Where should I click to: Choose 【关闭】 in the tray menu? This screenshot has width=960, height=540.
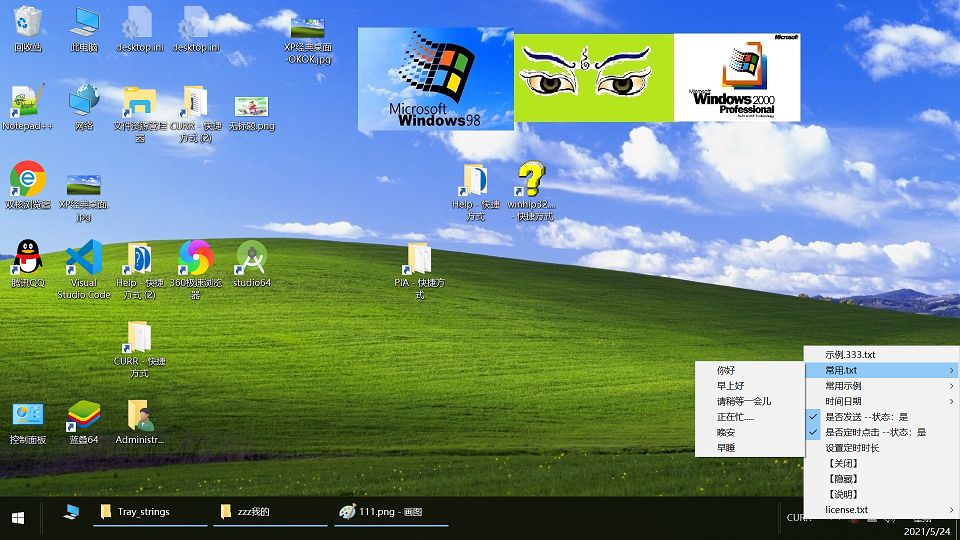pos(882,463)
